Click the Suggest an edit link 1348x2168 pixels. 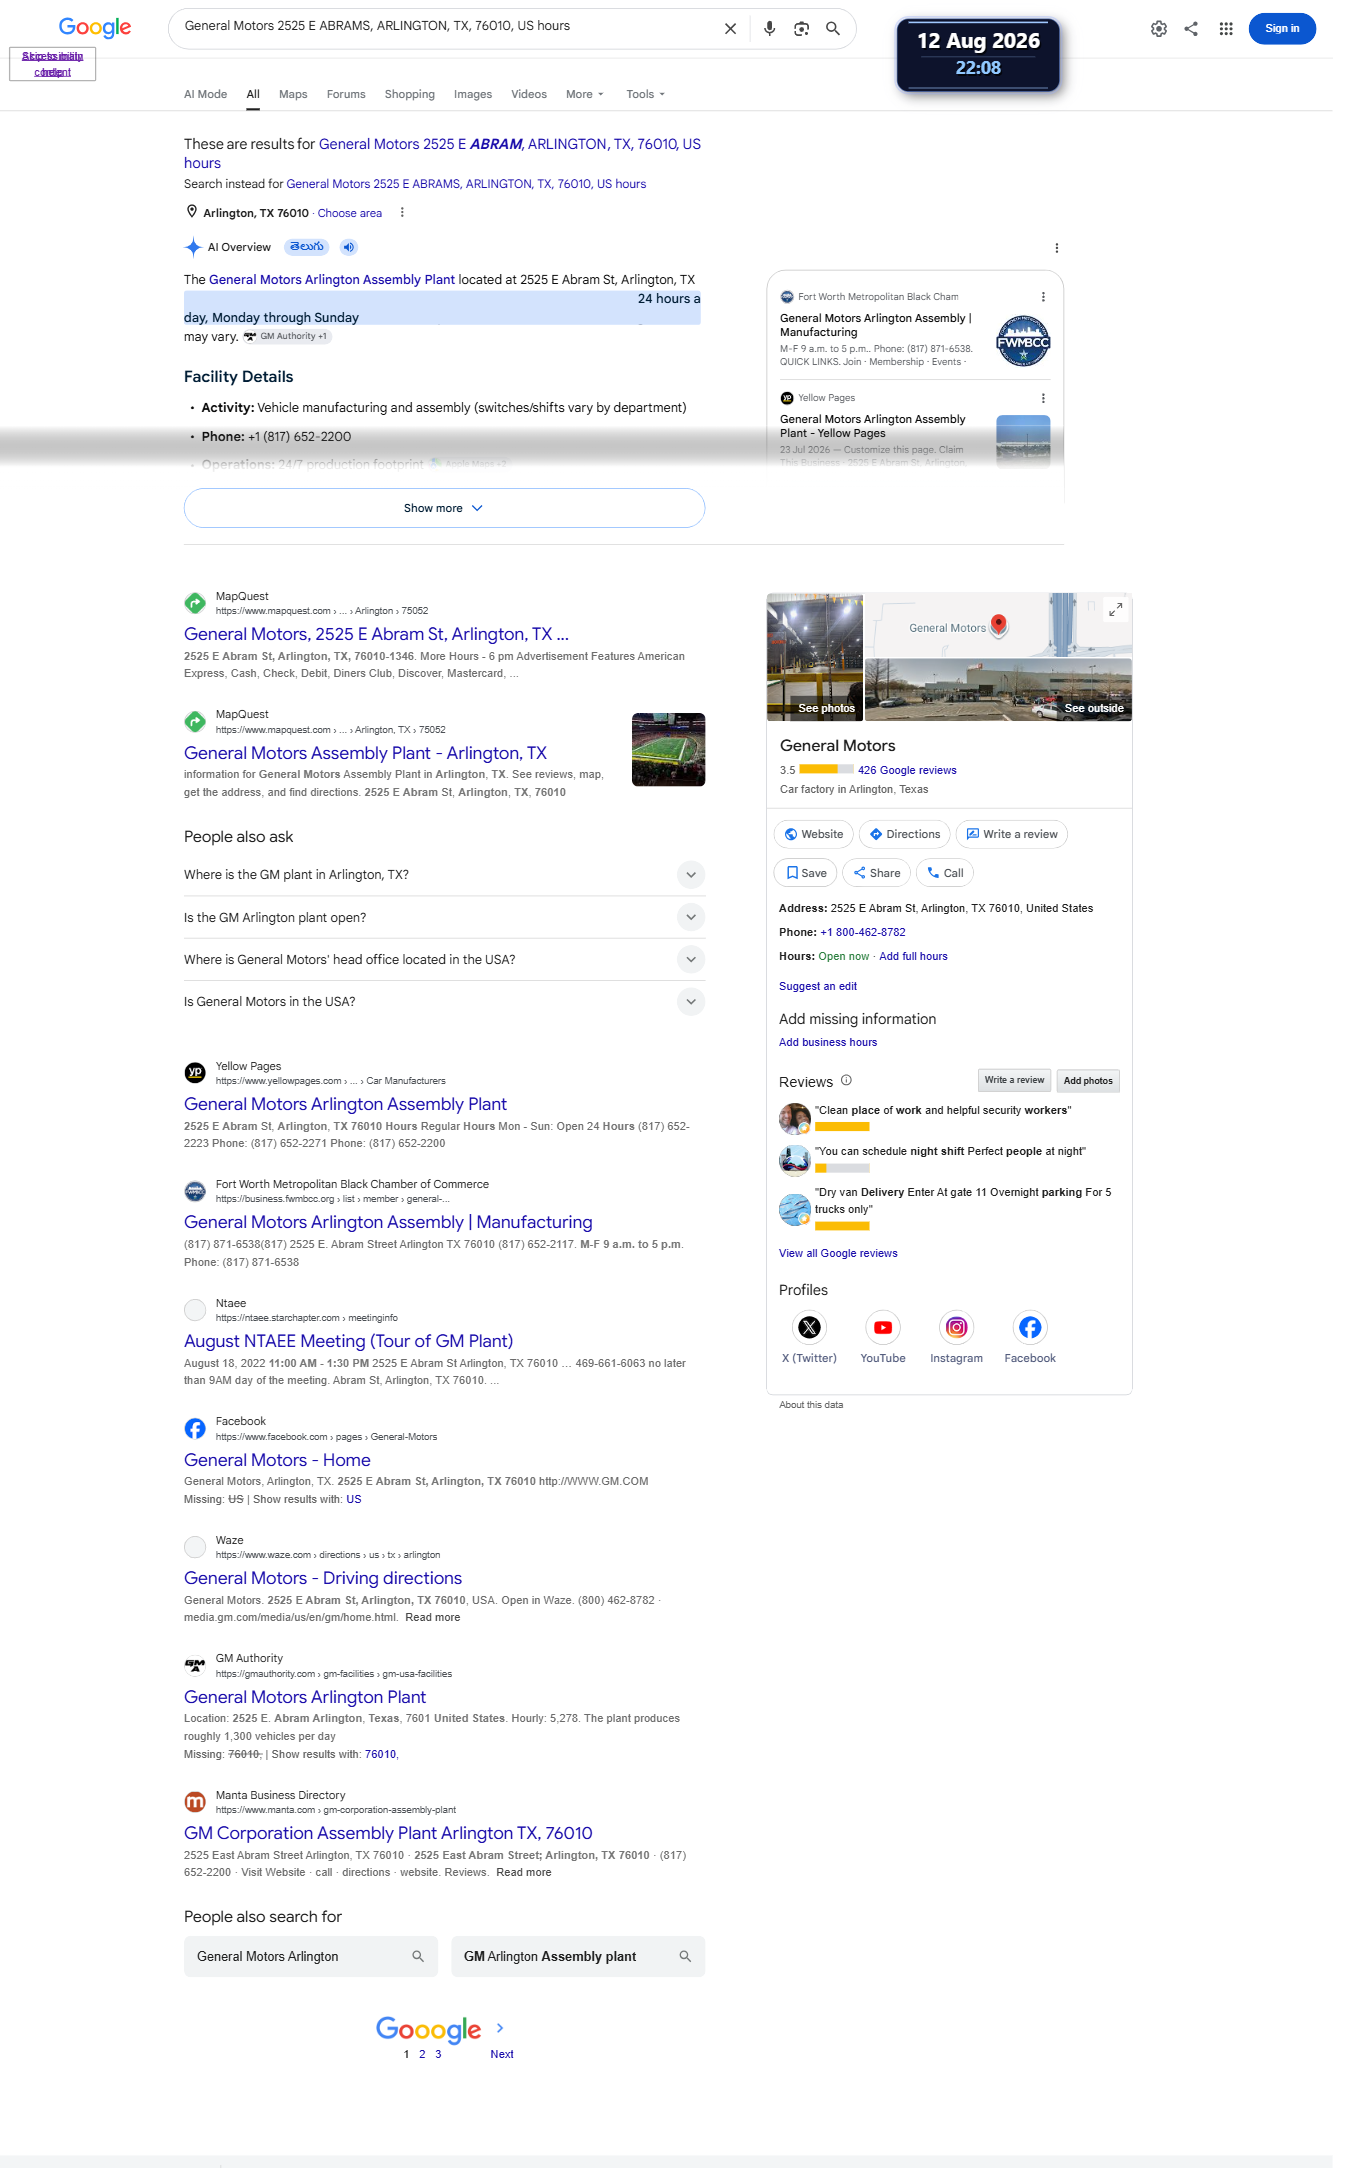pyautogui.click(x=818, y=986)
